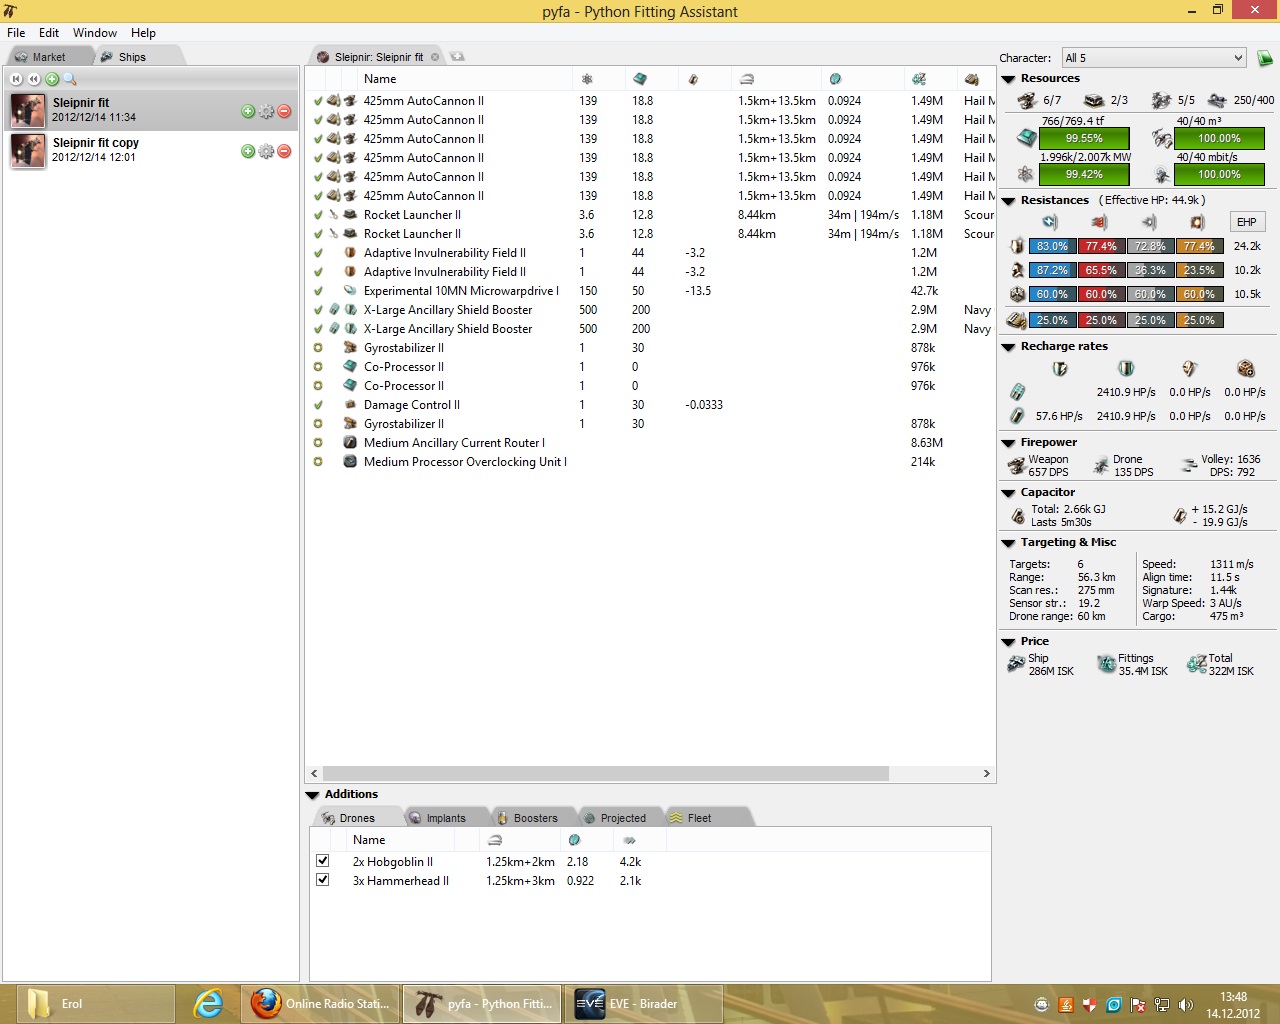Click the shield EM resistance 83.0% bar

(x=1052, y=246)
